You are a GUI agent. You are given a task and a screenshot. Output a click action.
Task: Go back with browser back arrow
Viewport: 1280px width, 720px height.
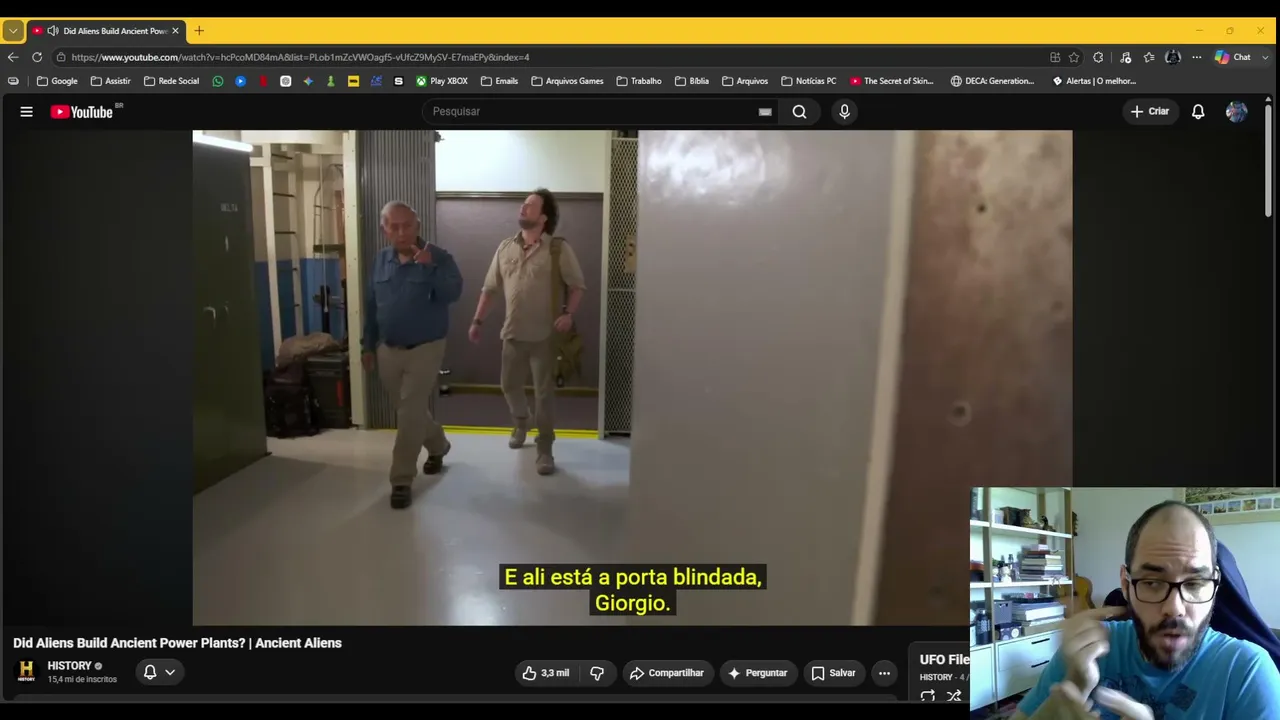13,57
